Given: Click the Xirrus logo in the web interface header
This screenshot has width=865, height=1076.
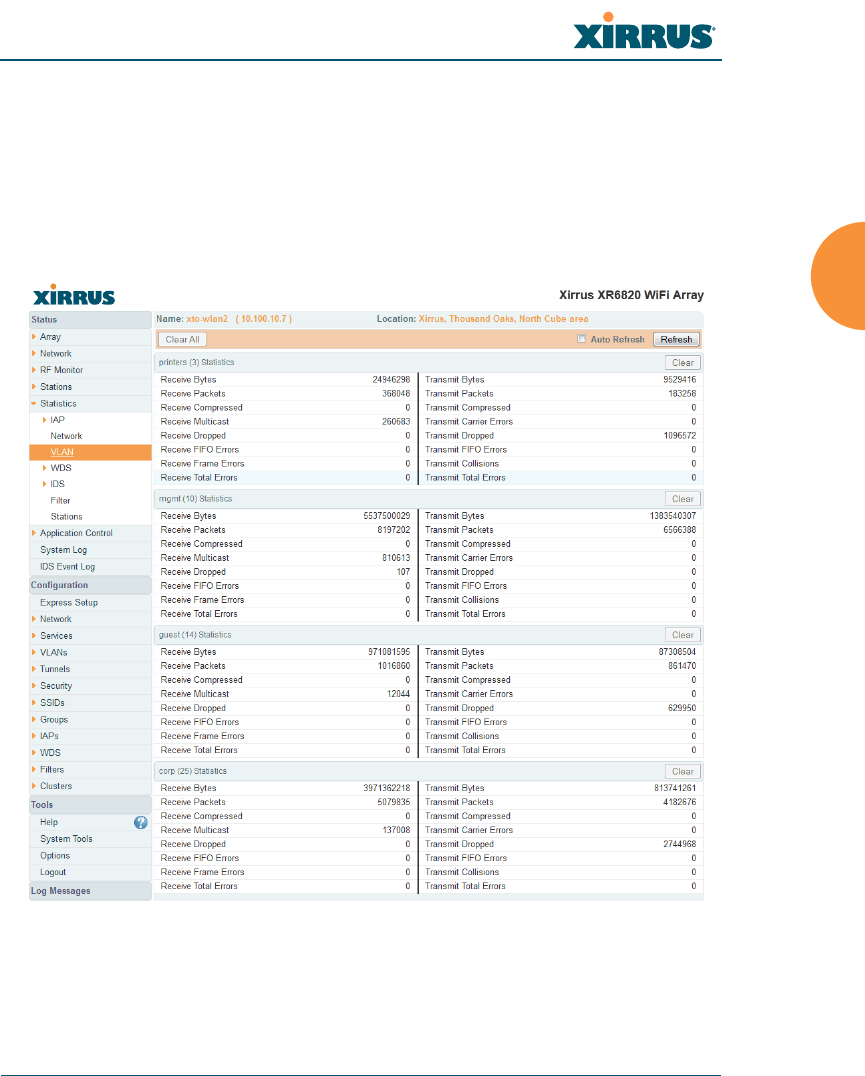Looking at the screenshot, I should coord(74,295).
